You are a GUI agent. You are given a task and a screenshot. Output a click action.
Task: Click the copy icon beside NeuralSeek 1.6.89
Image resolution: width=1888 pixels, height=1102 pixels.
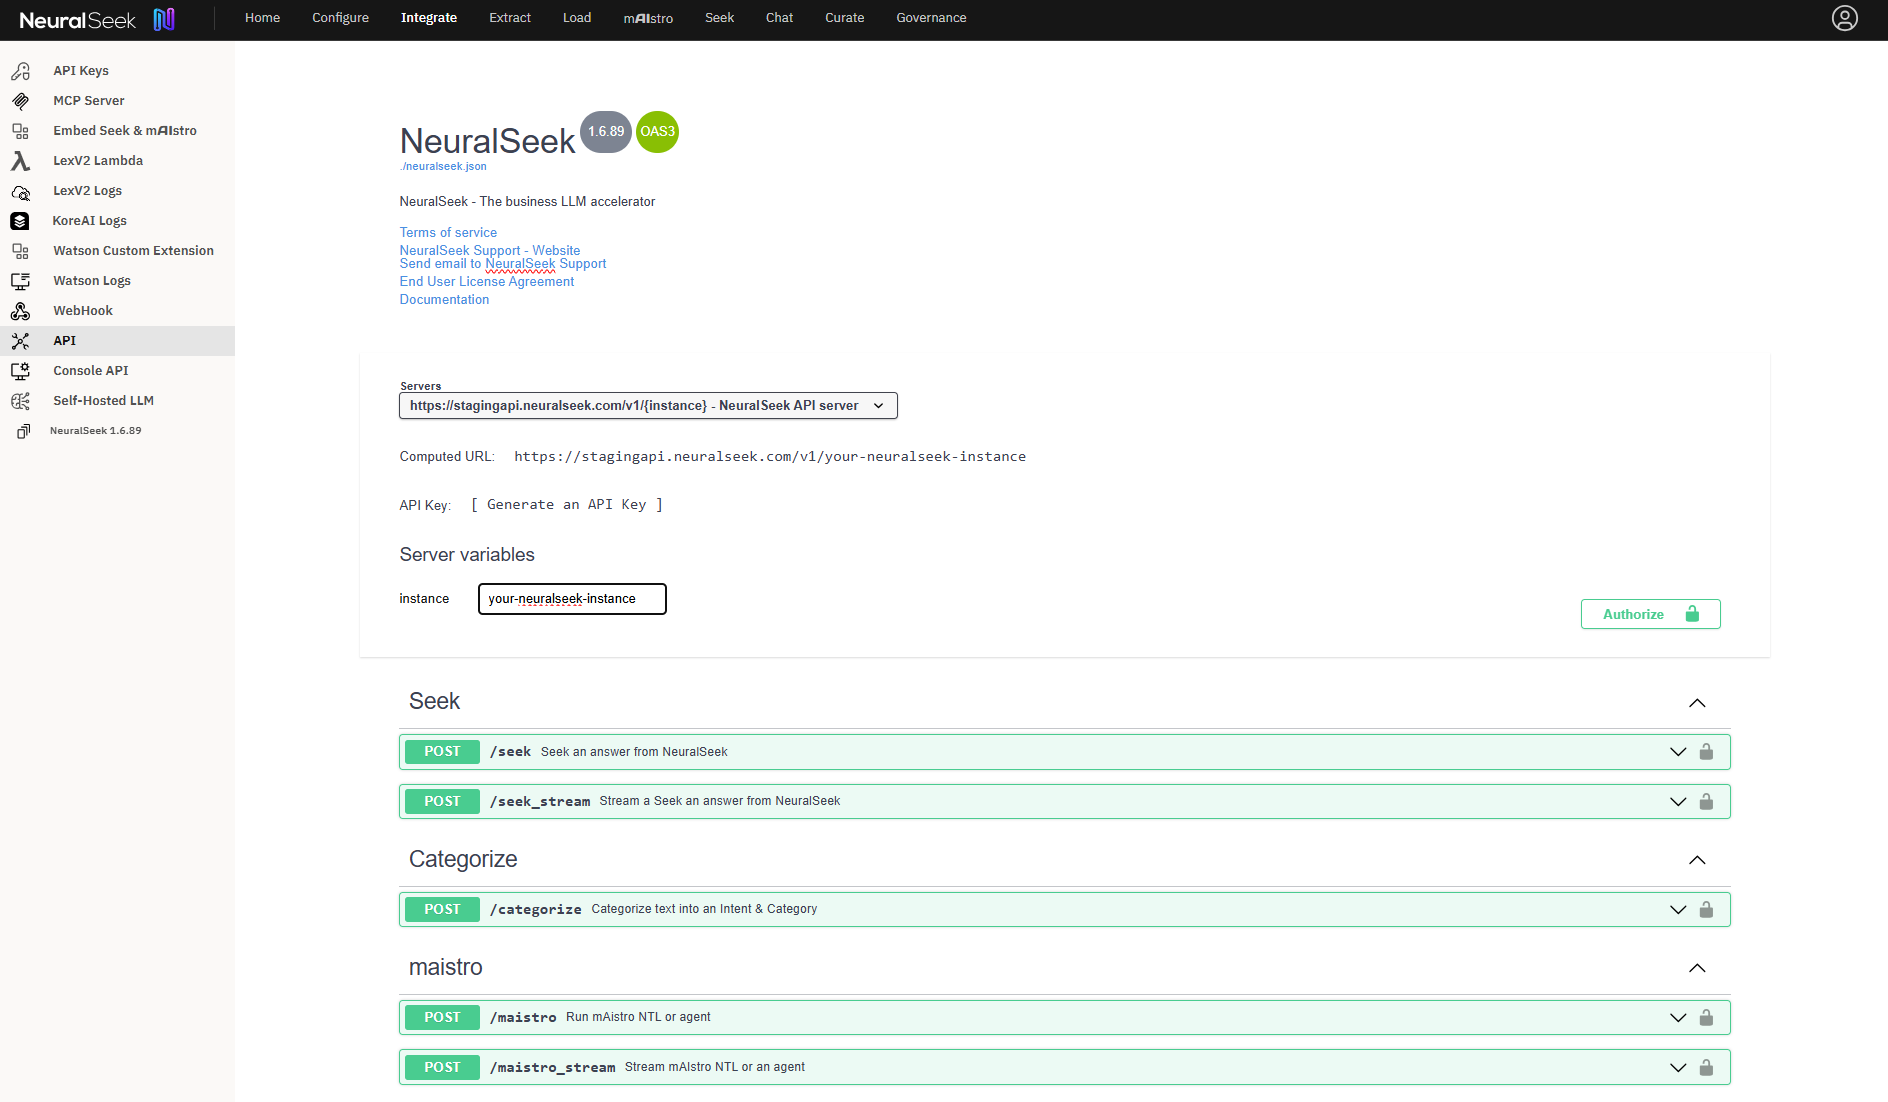(x=23, y=431)
